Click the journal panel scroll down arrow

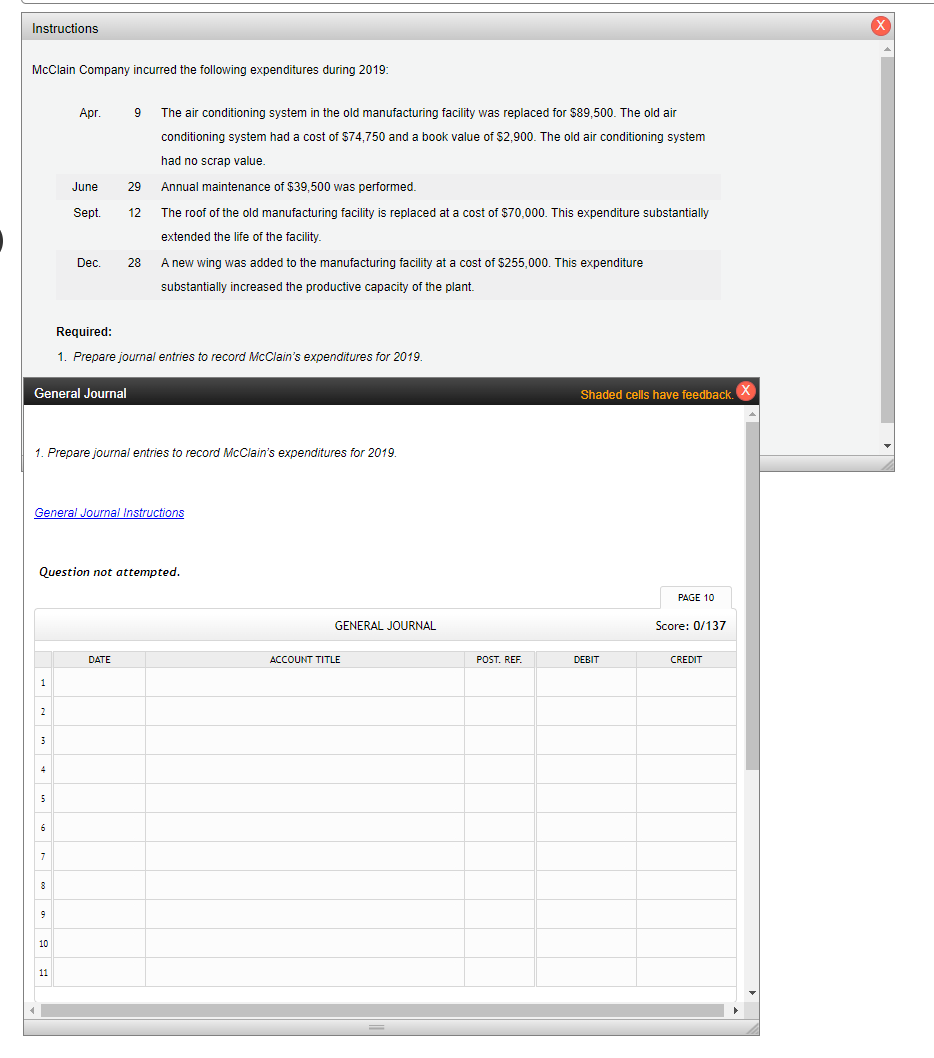[x=752, y=991]
